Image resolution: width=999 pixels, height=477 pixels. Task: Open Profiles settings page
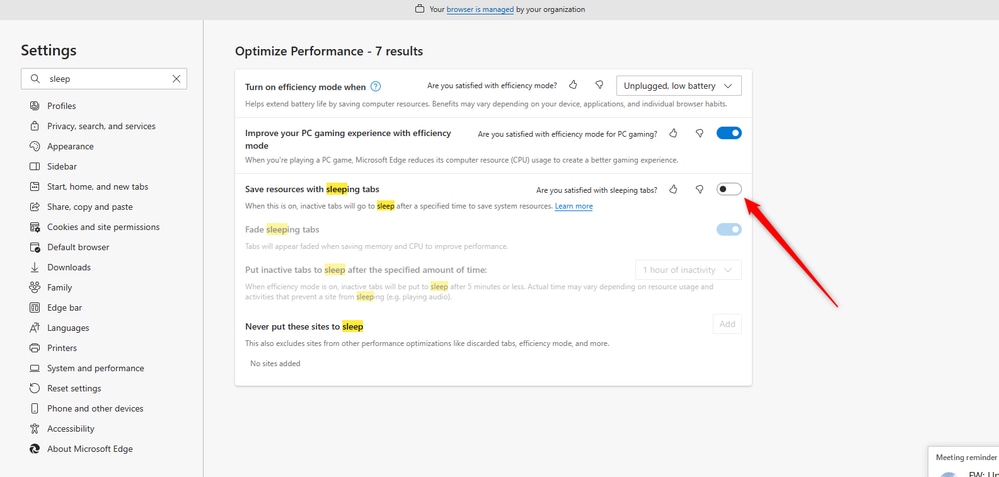pos(61,106)
